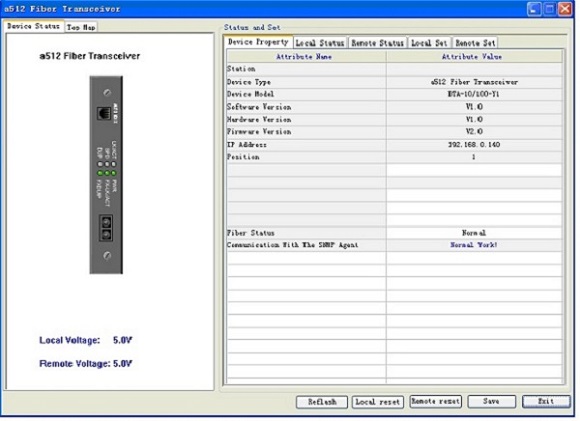
Task: Select the Position row label
Action: pos(243,157)
